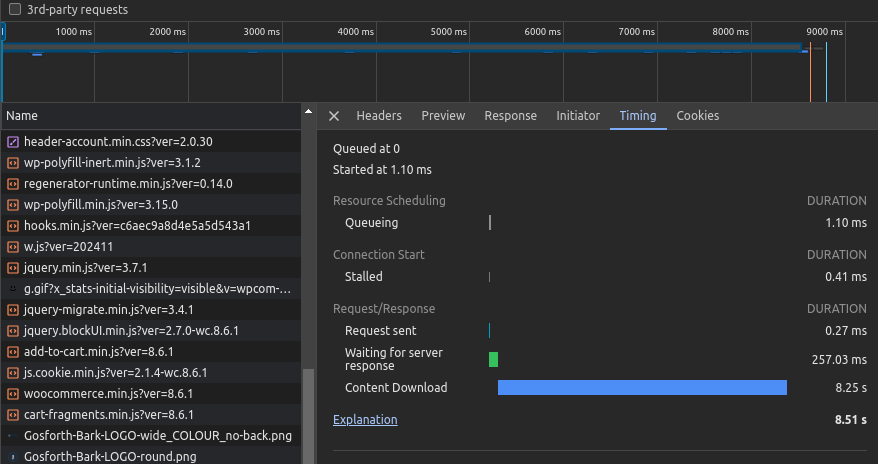
Task: Click script icon for js.cookie.min.js
Action: point(13,373)
